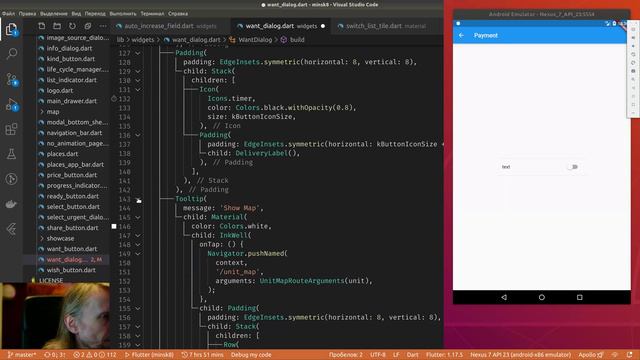
Task: Tap the back arrow in Payment screen
Action: [x=461, y=36]
